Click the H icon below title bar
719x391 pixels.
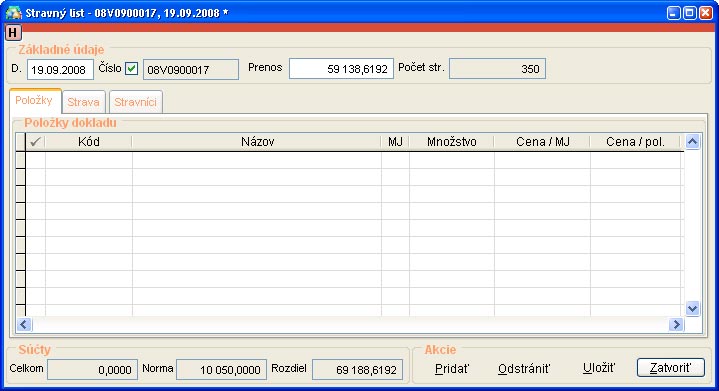click(x=13, y=33)
